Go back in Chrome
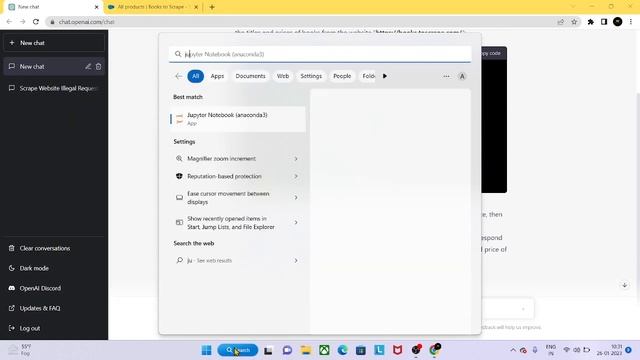This screenshot has height=360, width=640. [9, 22]
